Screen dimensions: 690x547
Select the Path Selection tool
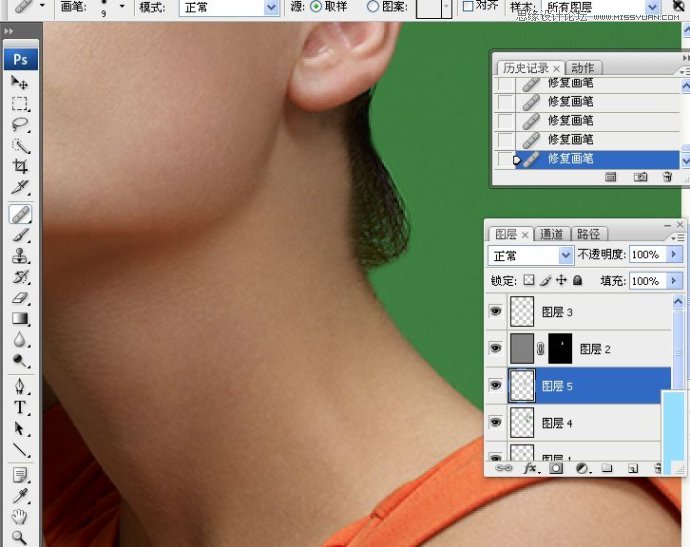point(20,428)
